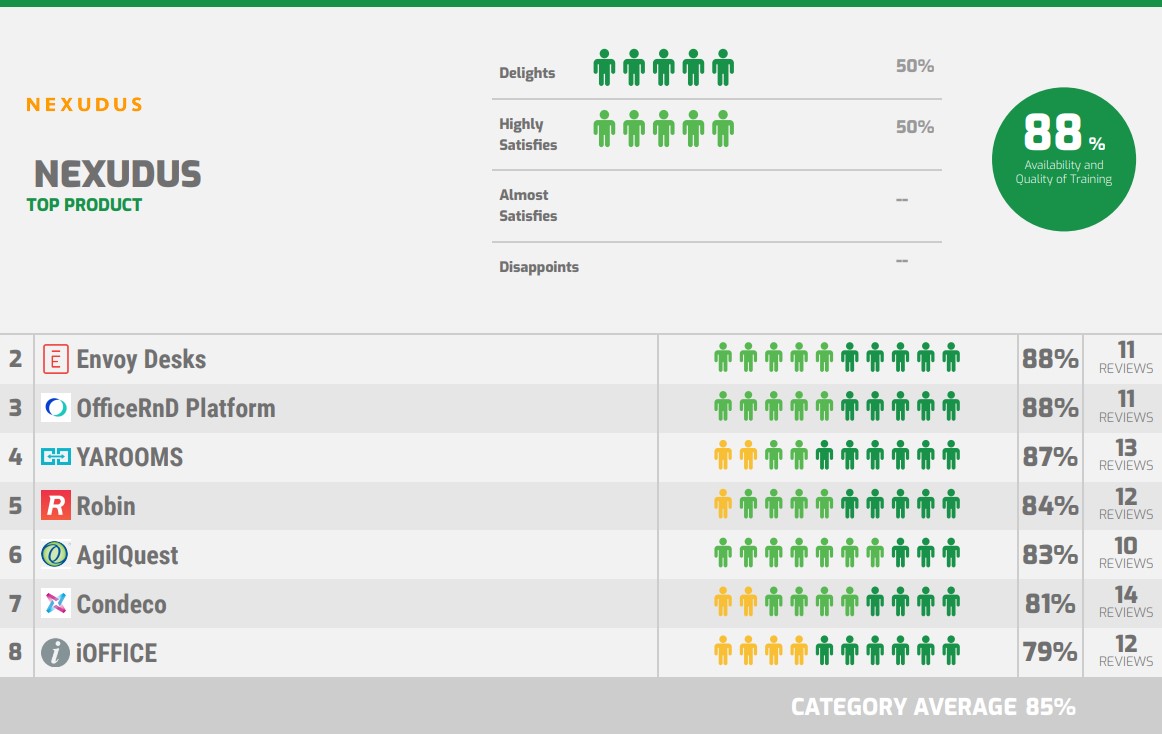This screenshot has width=1162, height=734.
Task: Click the Highly Satisfies 50% value
Action: 914,127
